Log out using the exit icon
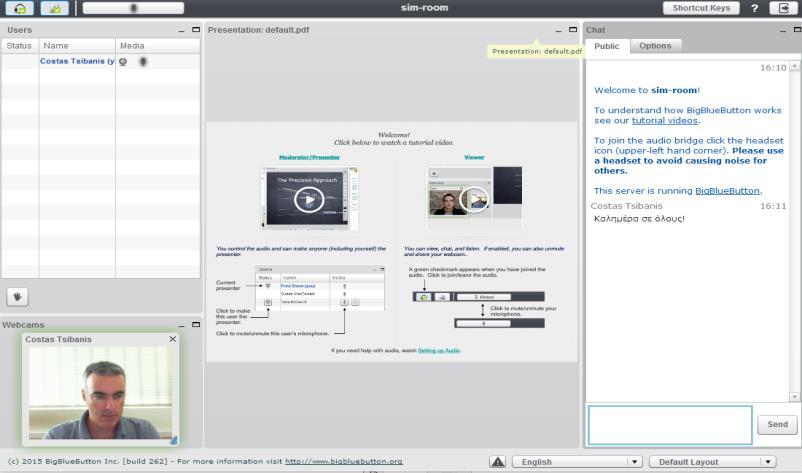Screen dimensions: 802x473 pyautogui.click(x=783, y=8)
